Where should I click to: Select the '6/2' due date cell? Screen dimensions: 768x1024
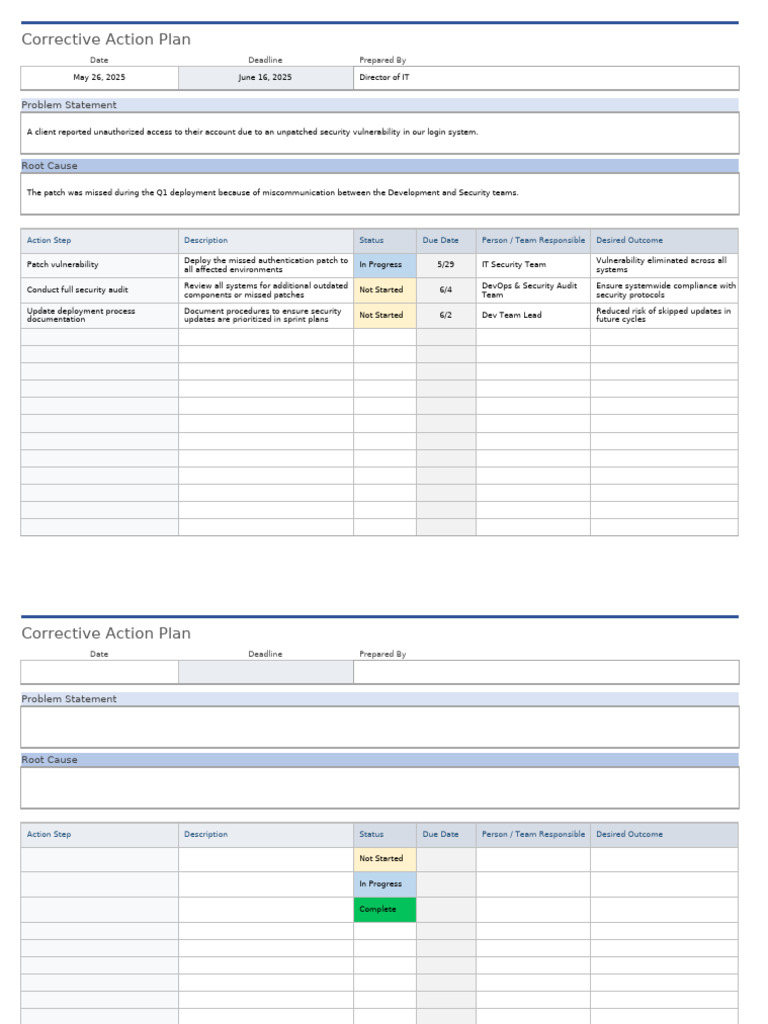tap(446, 315)
